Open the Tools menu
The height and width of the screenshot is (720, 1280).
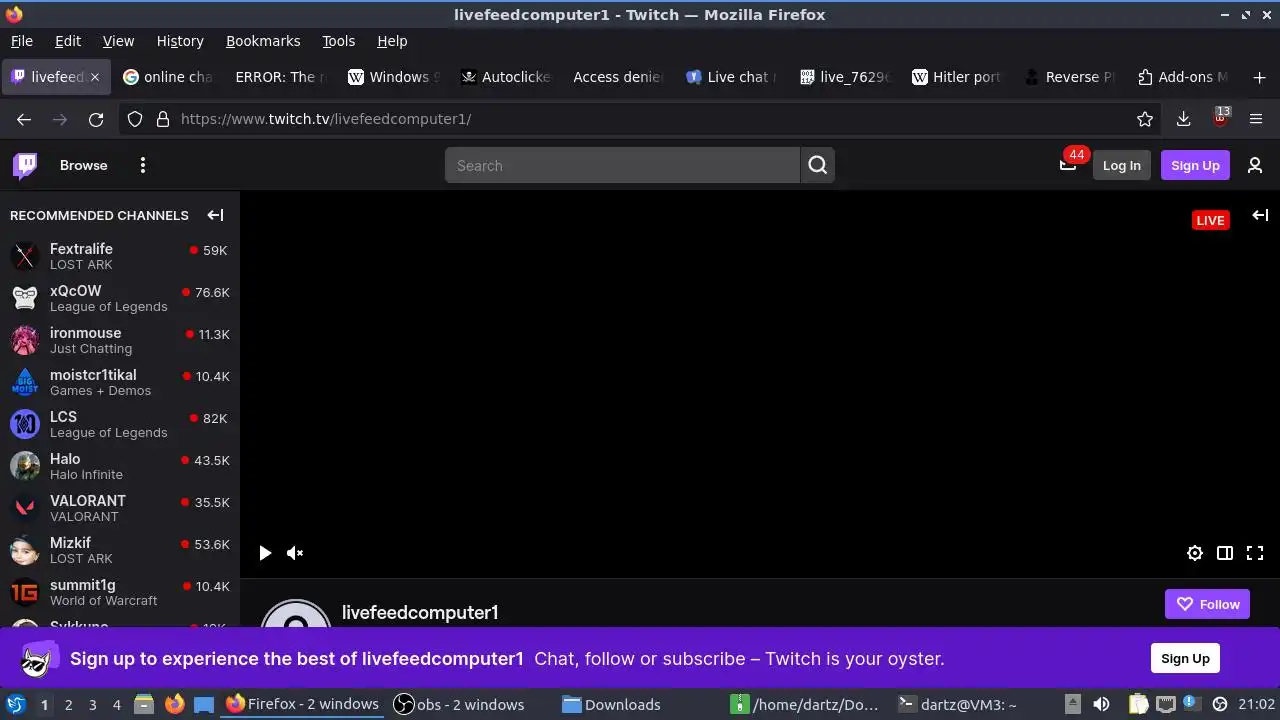[x=338, y=41]
